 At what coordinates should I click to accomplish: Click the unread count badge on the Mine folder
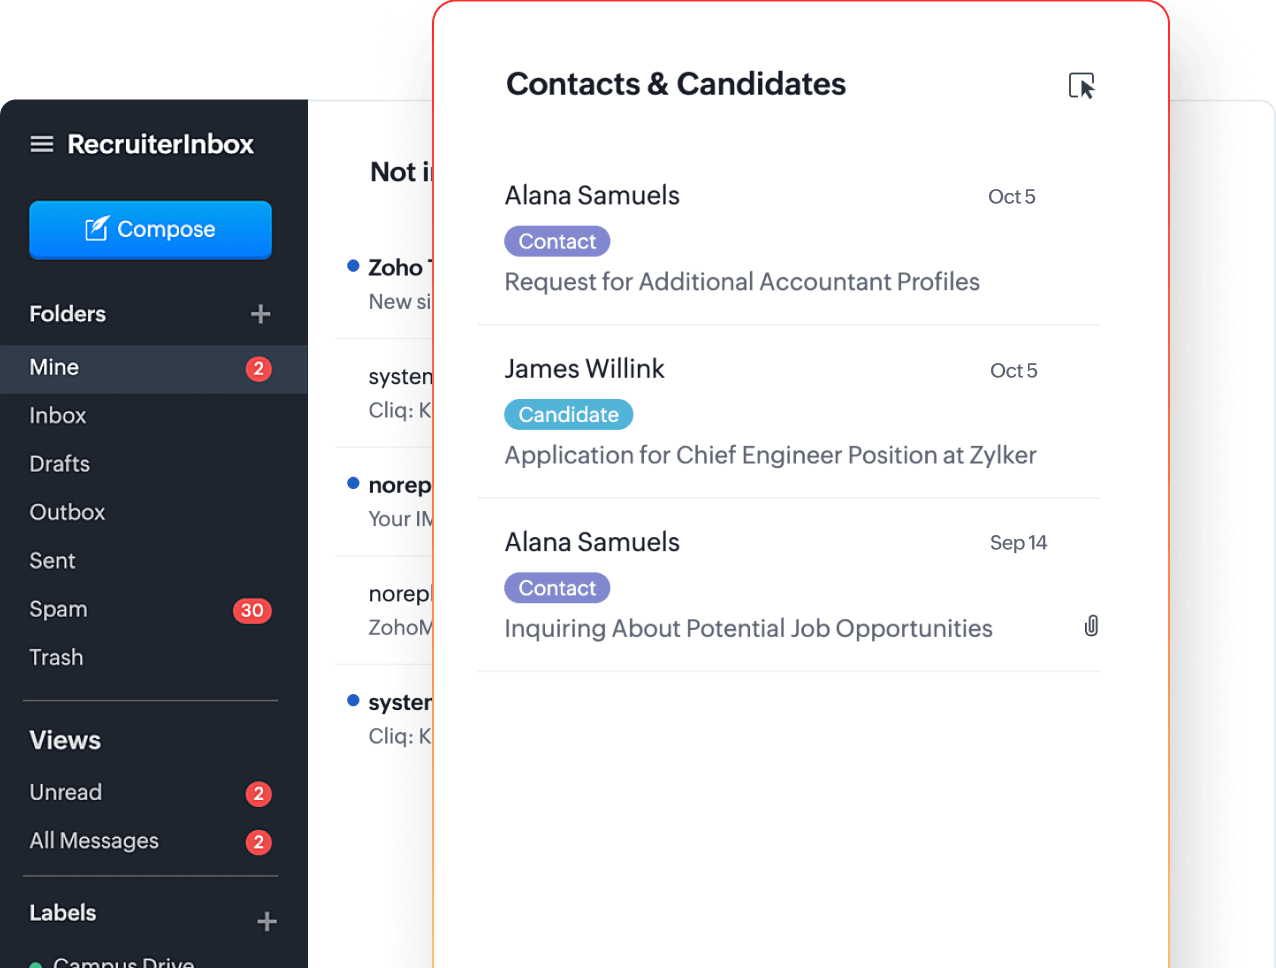coord(259,368)
